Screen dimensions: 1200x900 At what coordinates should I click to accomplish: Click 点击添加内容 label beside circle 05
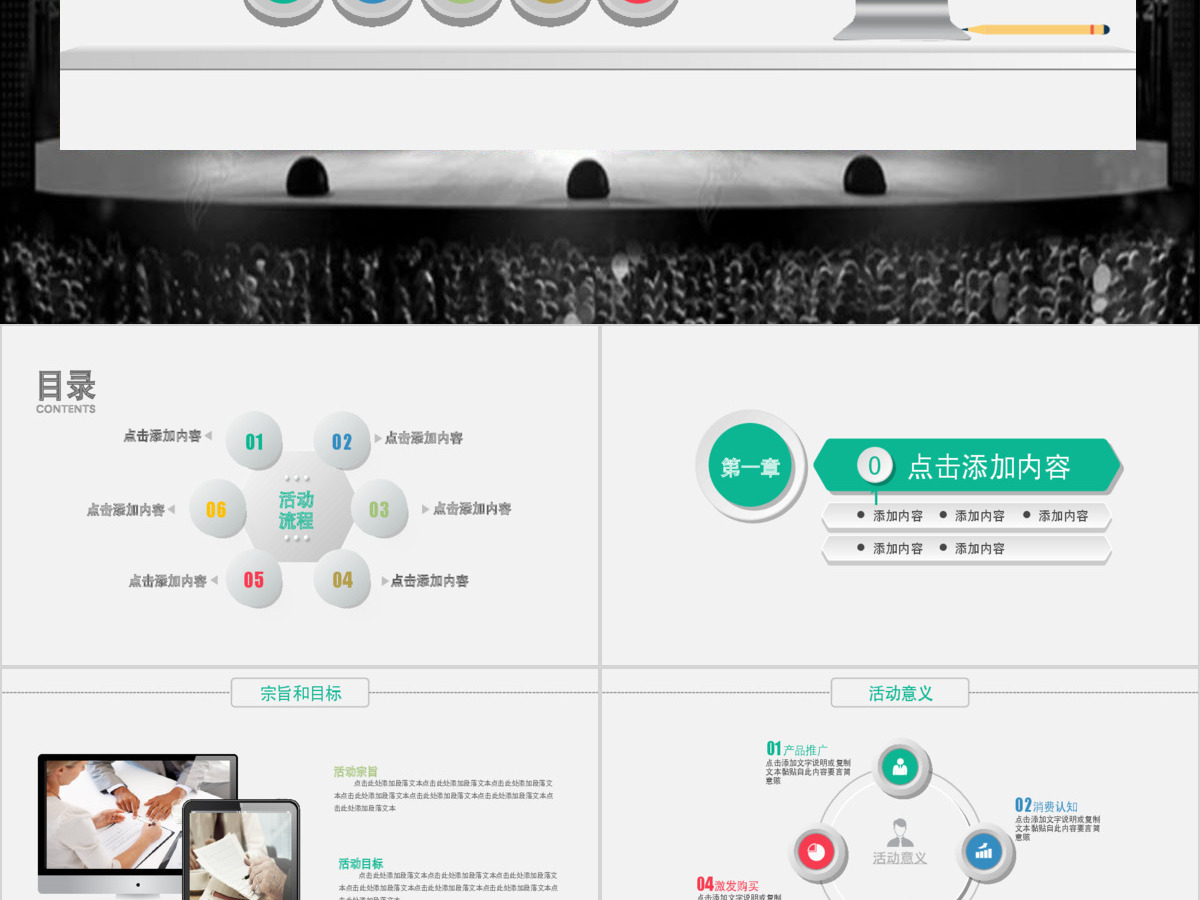pos(167,580)
